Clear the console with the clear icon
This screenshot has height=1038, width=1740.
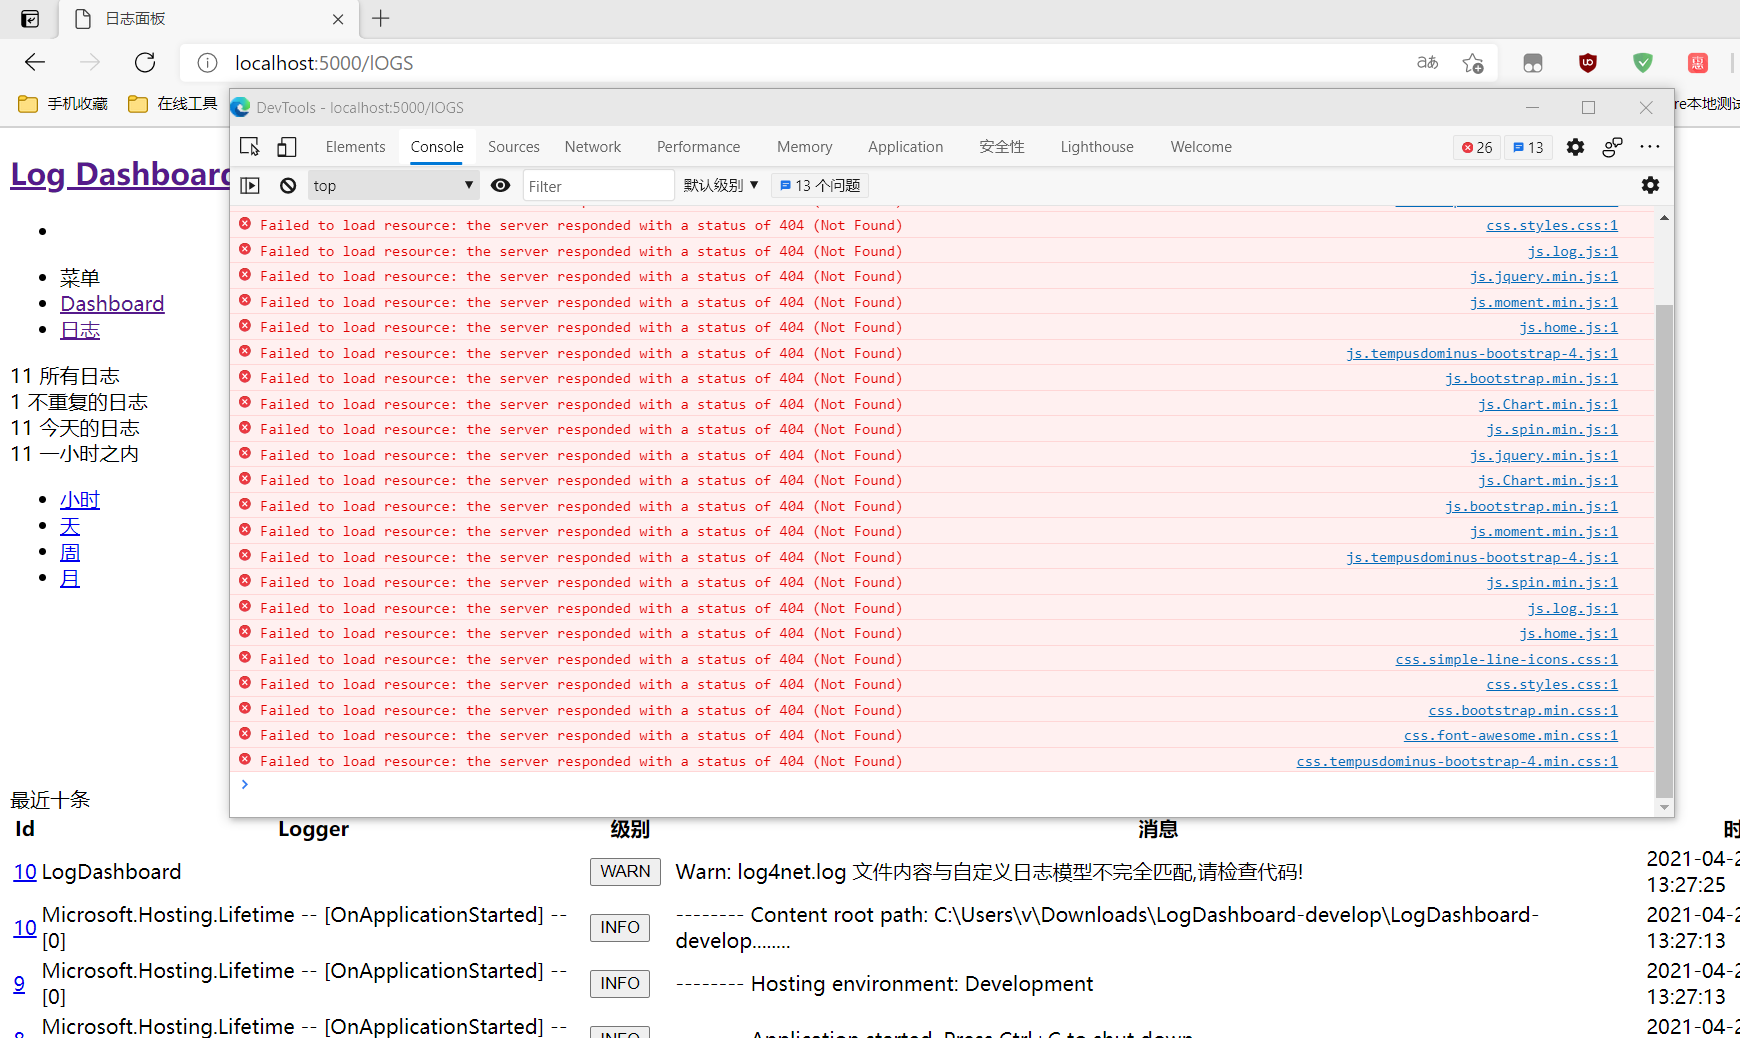[x=288, y=185]
